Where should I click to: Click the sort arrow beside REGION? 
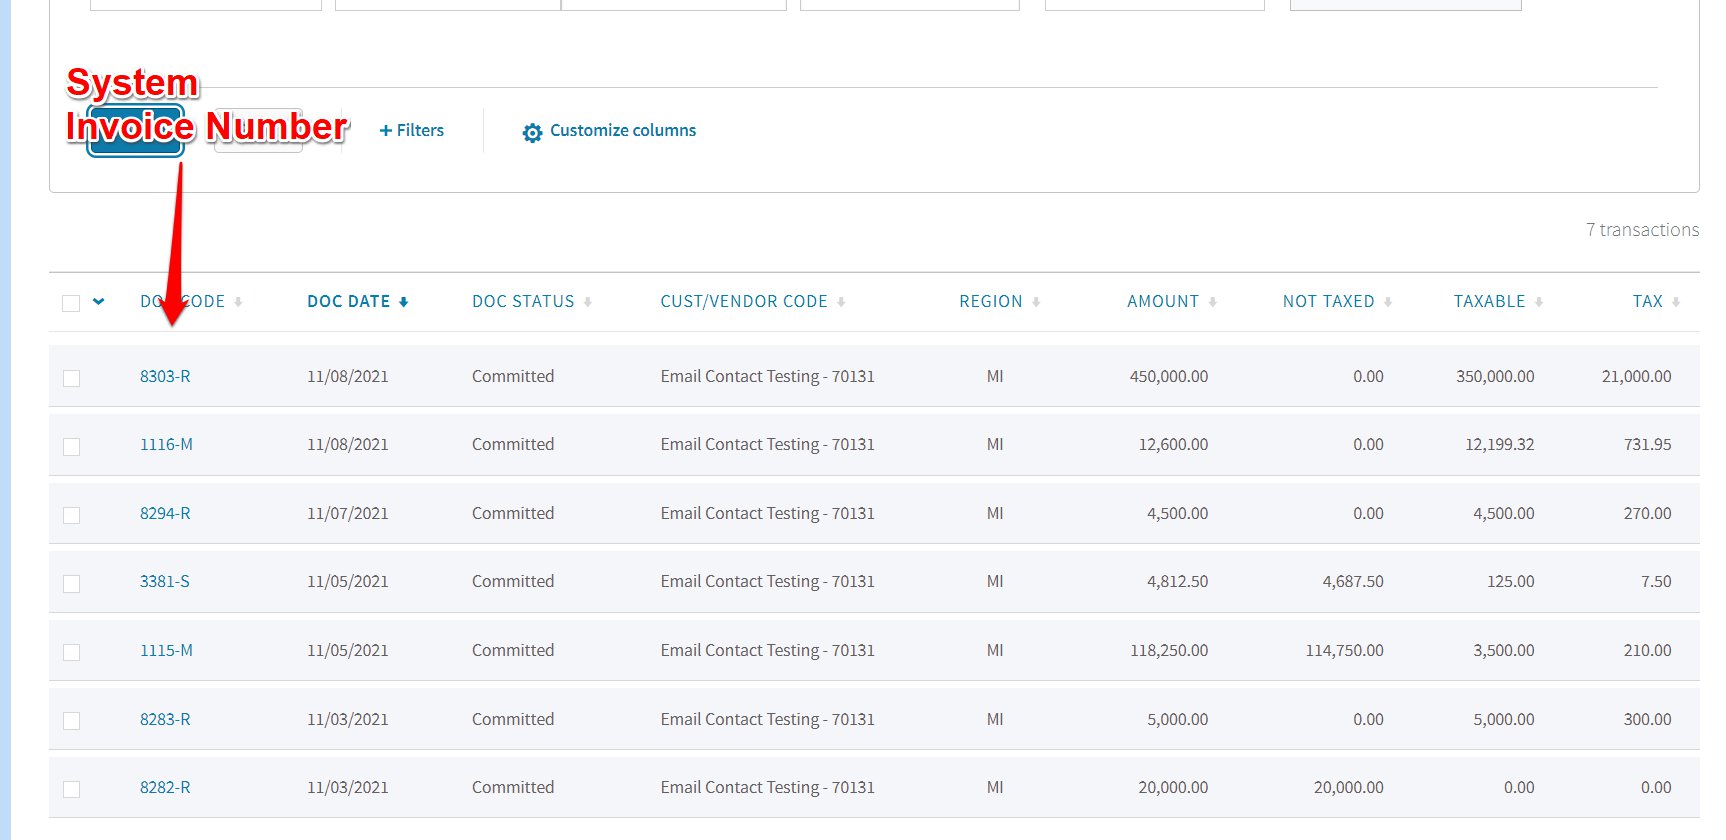pyautogui.click(x=1036, y=302)
